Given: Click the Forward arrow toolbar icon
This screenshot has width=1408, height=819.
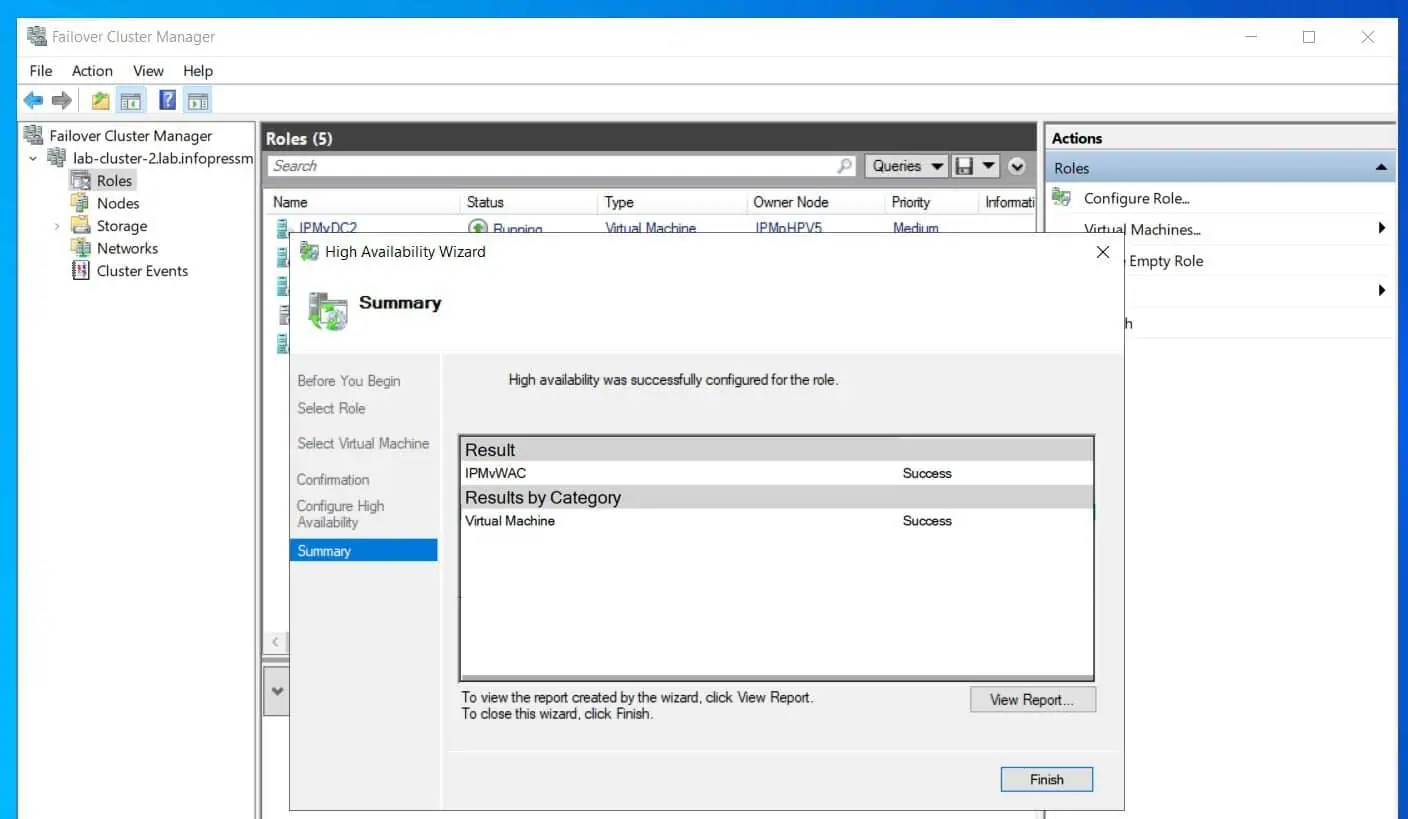Looking at the screenshot, I should click(62, 100).
